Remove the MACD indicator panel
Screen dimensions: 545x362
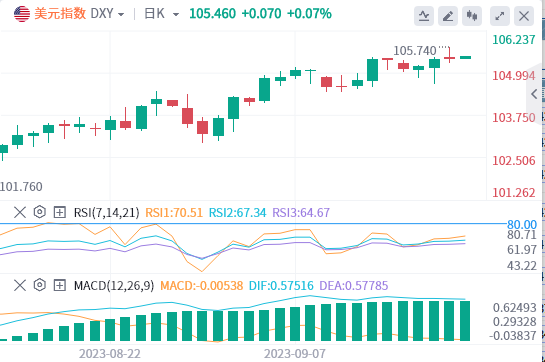pyautogui.click(x=20, y=285)
